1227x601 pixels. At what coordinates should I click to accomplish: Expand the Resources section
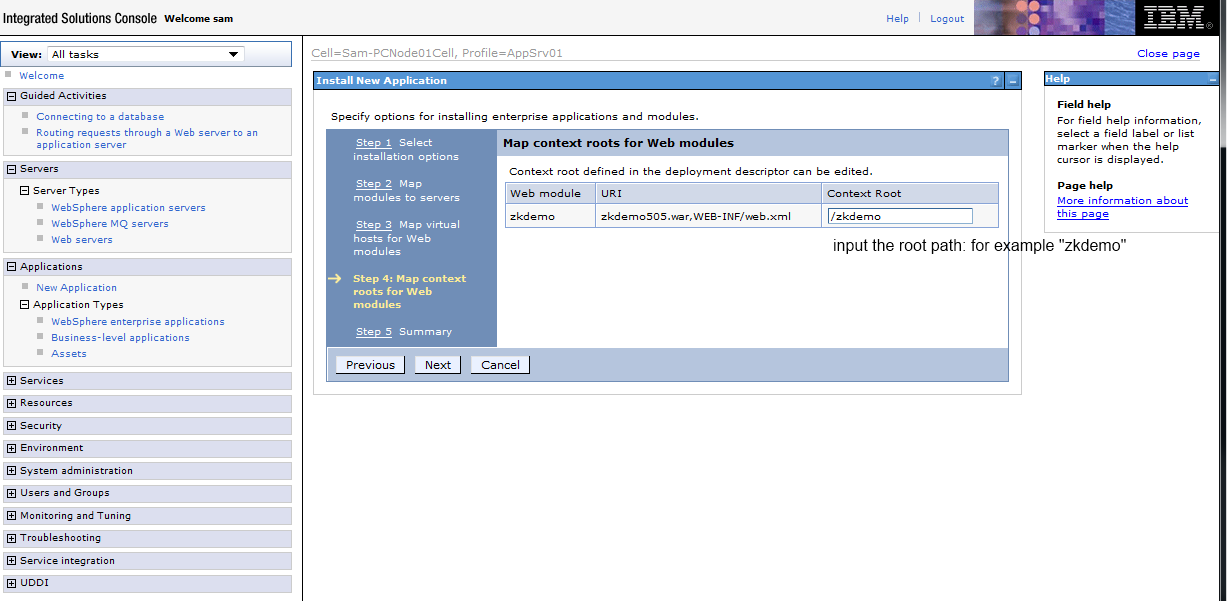[12, 403]
